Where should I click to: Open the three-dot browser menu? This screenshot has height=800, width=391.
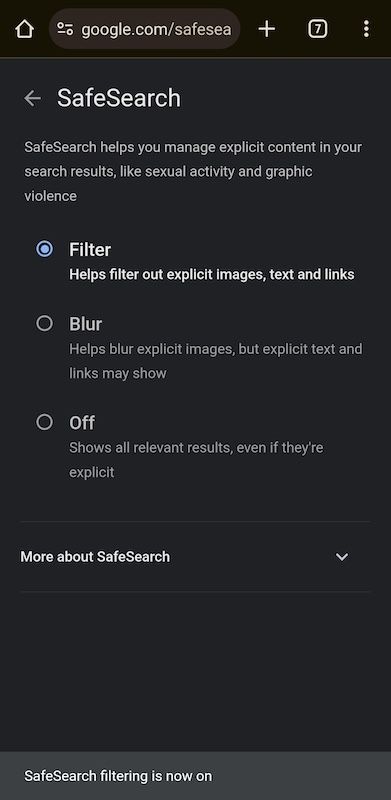[x=366, y=29]
